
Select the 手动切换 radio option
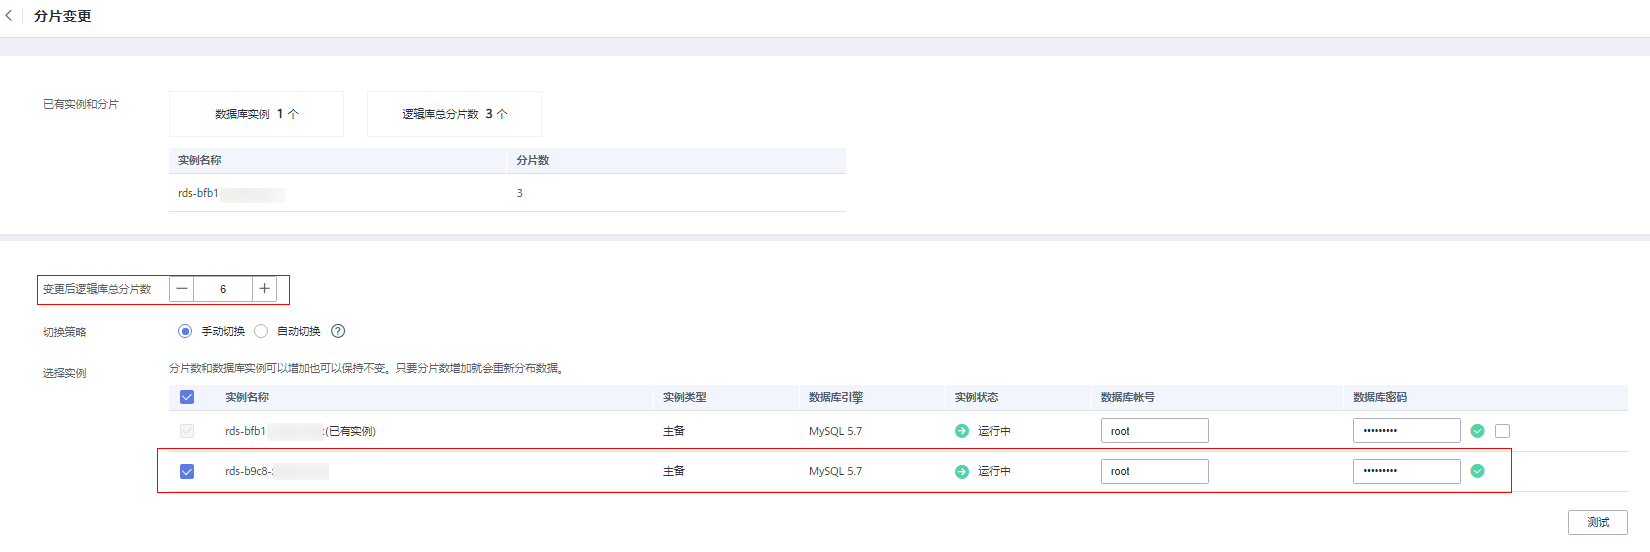coord(185,331)
